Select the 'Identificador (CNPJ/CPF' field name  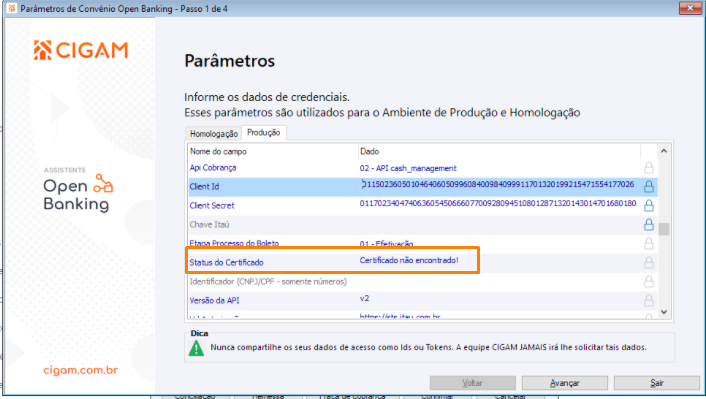tap(268, 281)
